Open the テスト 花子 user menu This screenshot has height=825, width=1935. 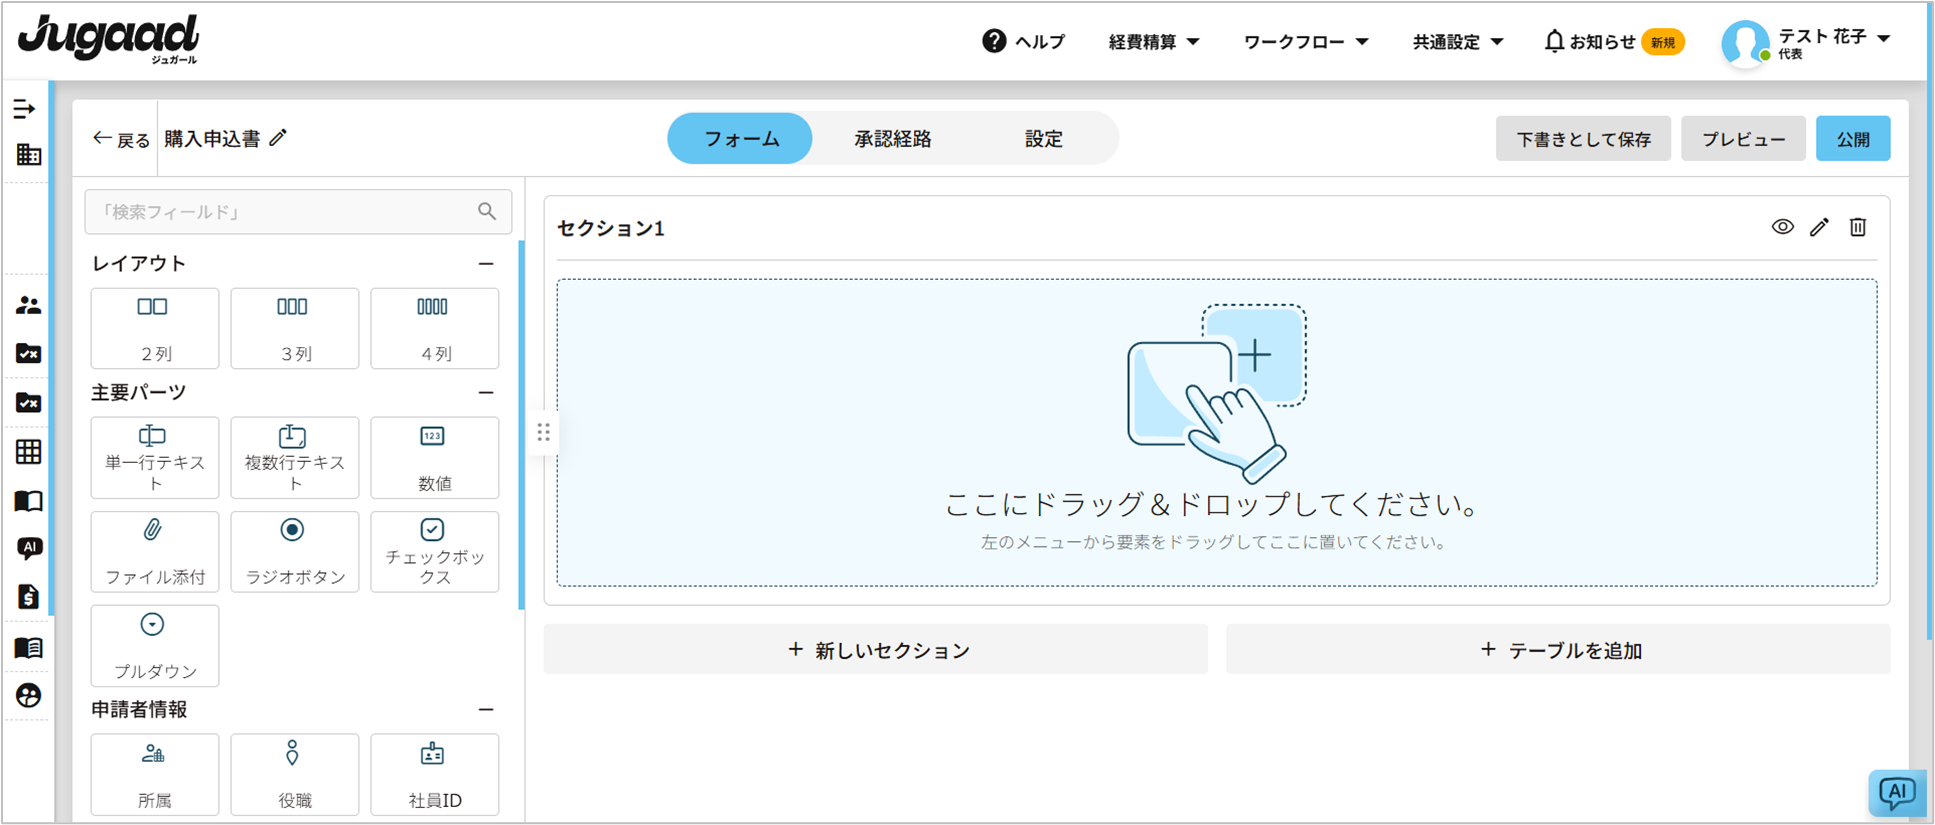click(1808, 42)
